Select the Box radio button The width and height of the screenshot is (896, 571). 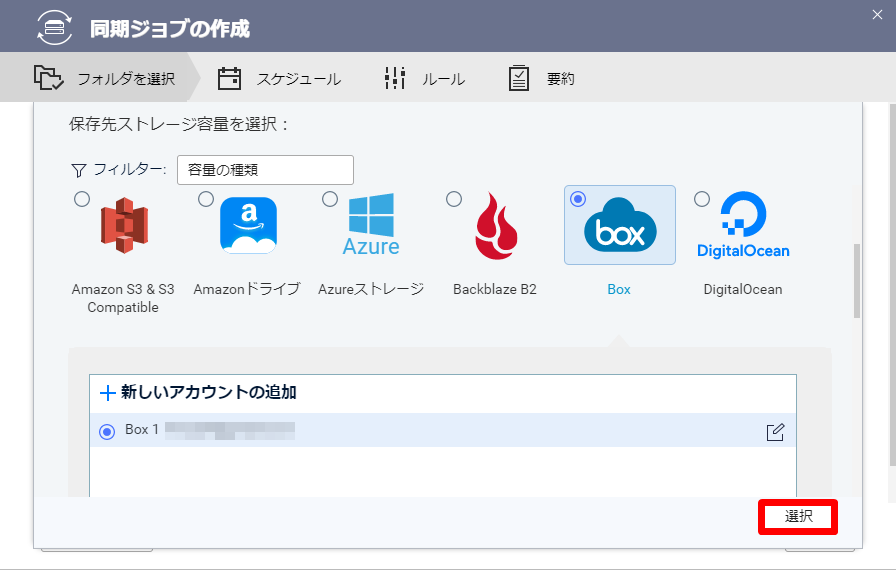pos(578,199)
